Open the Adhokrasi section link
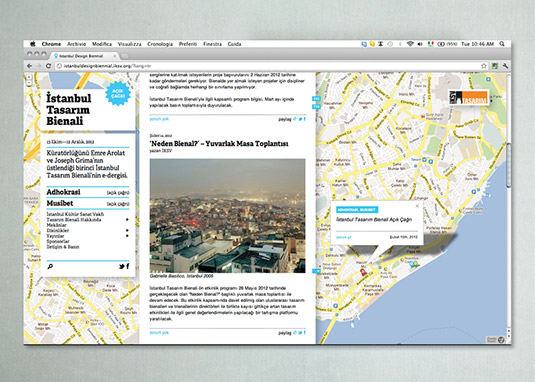The height and width of the screenshot is (382, 535). click(63, 192)
